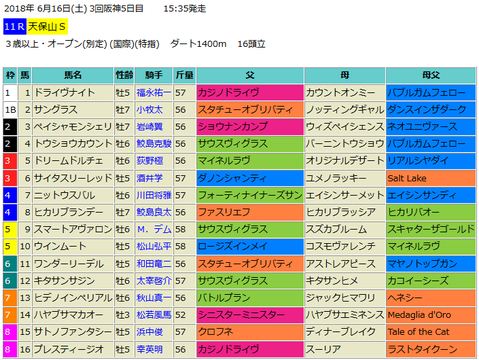Open jockey link 鮫島良太
Viewport: 479px width, 360px height.
coord(154,212)
